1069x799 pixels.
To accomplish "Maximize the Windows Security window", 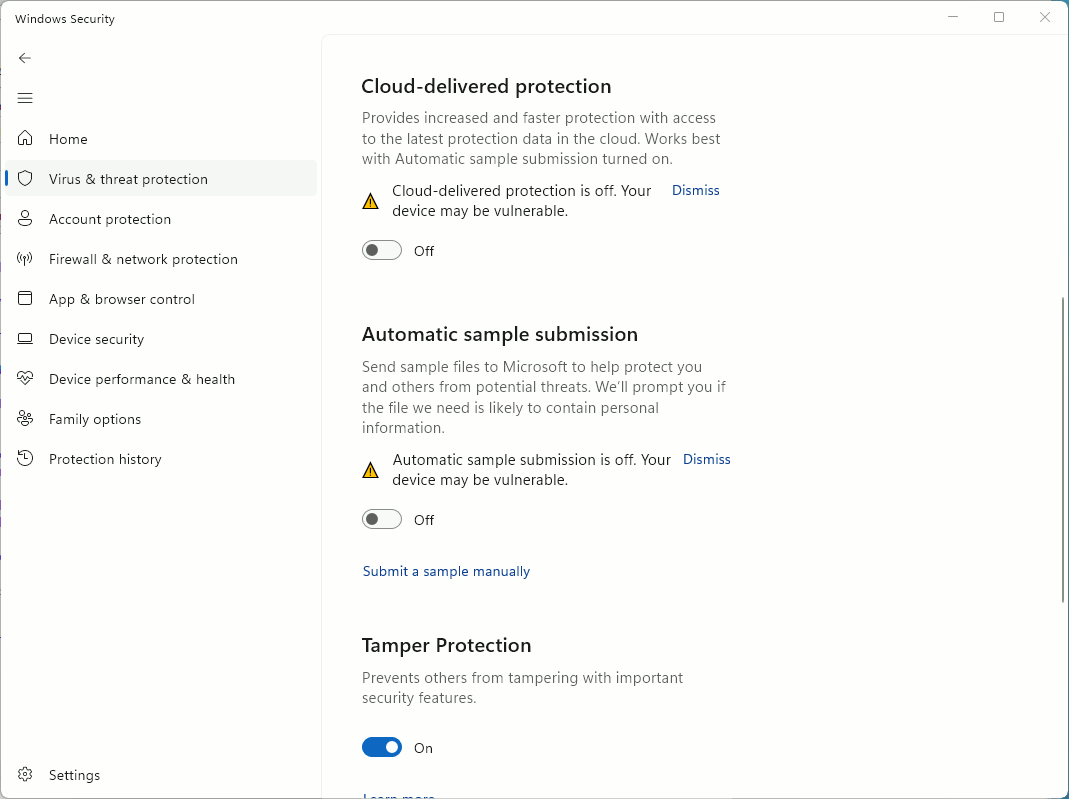I will (999, 17).
